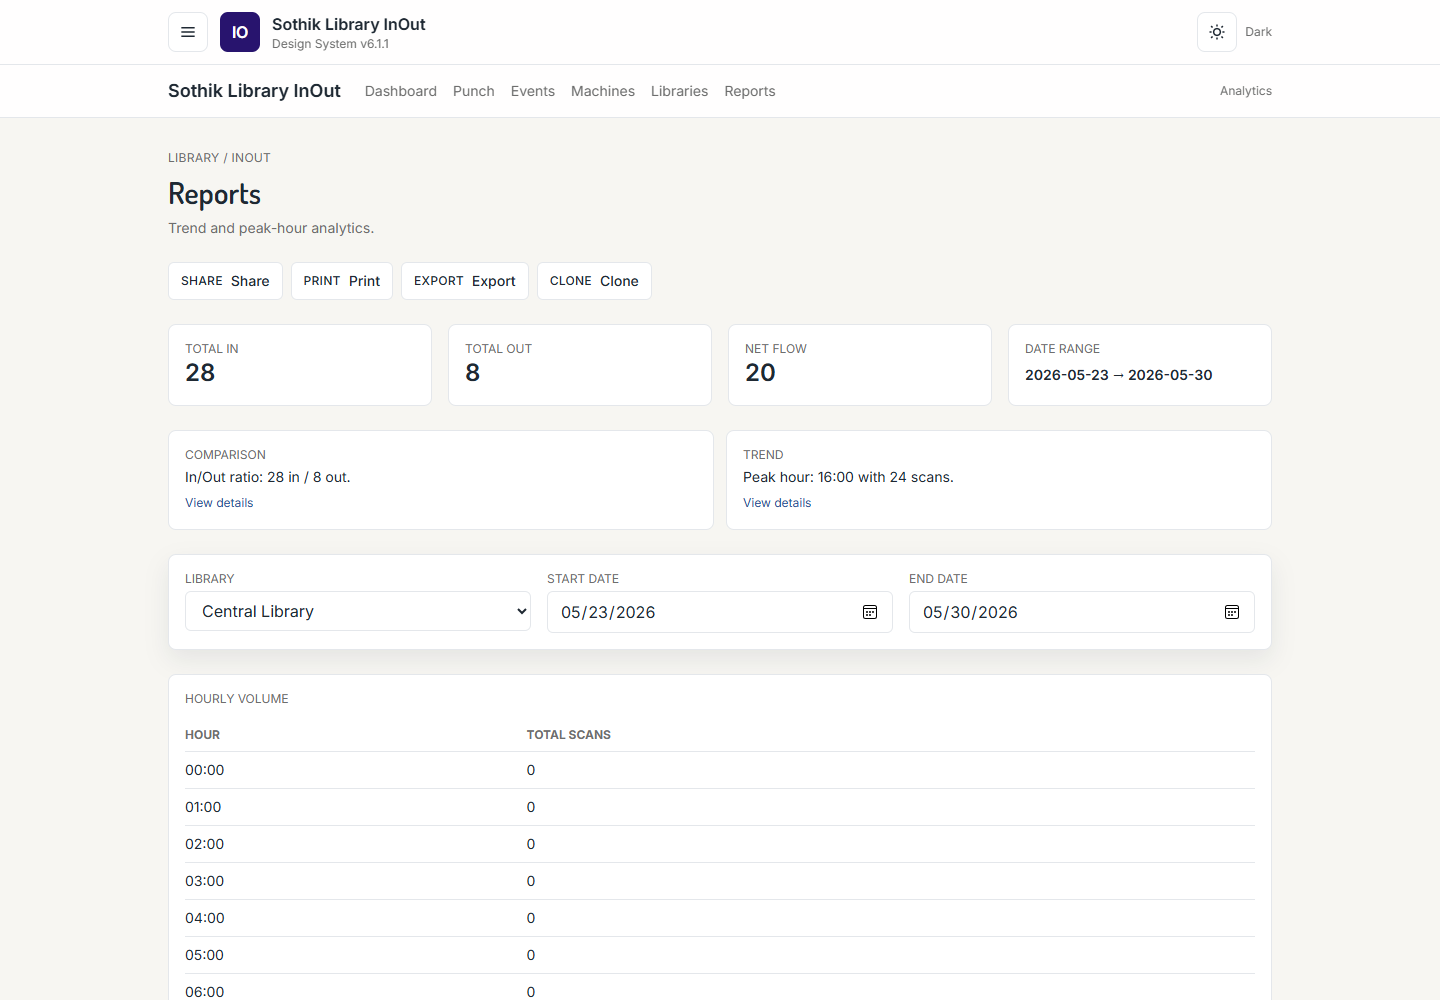Open the hamburger menu
Viewport: 1440px width, 1000px height.
coord(188,32)
